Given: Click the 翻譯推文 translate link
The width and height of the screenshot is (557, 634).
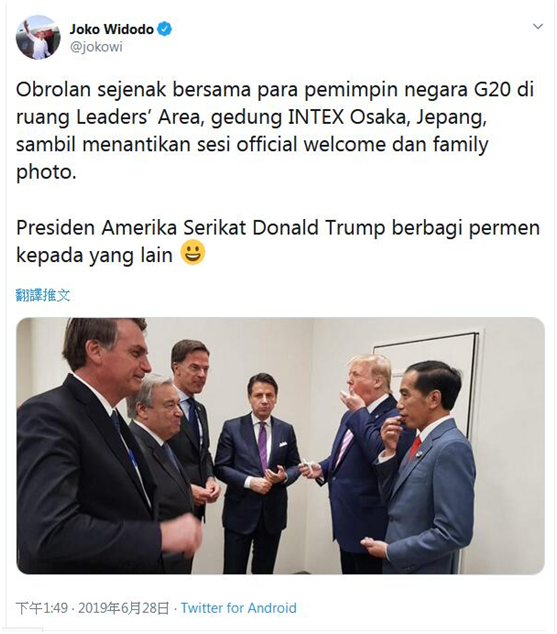Looking at the screenshot, I should [x=43, y=296].
